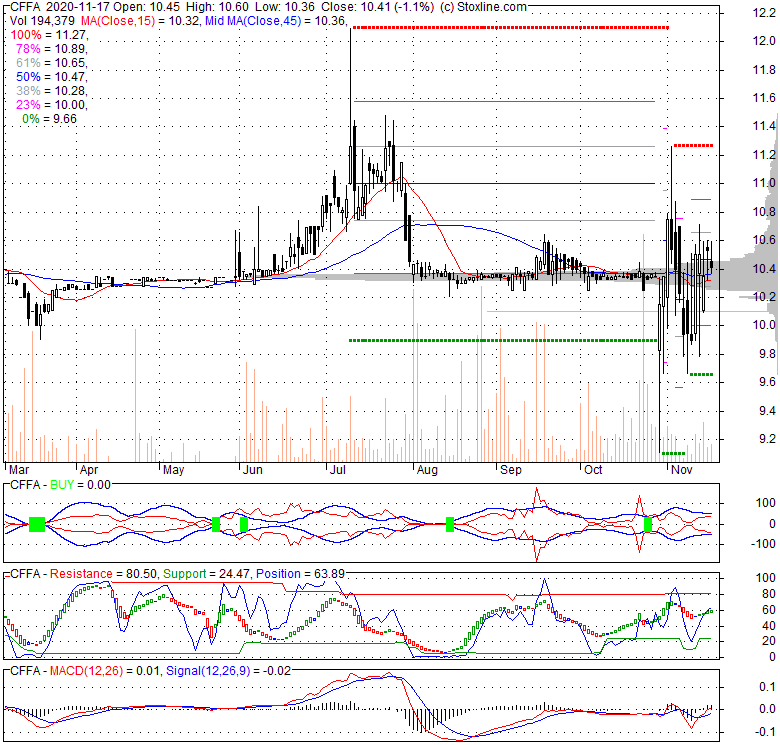This screenshot has width=780, height=745.
Task: Click the 61% = 10.65 Fibonacci level
Action: (51, 63)
